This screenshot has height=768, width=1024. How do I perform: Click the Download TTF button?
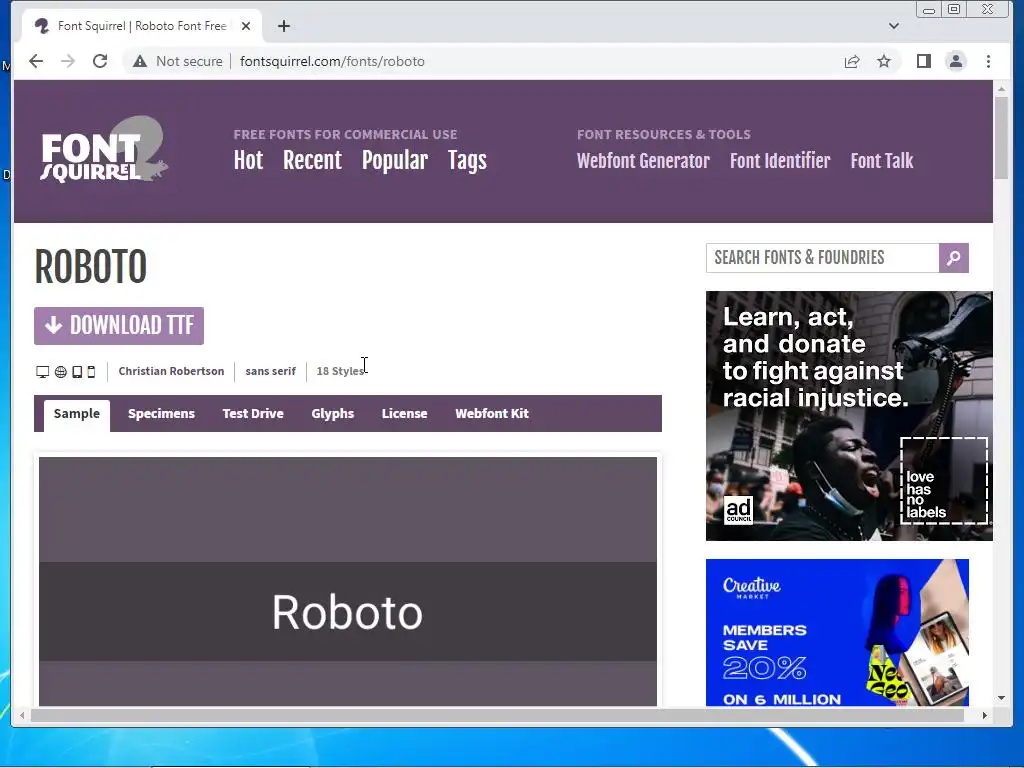coord(119,326)
